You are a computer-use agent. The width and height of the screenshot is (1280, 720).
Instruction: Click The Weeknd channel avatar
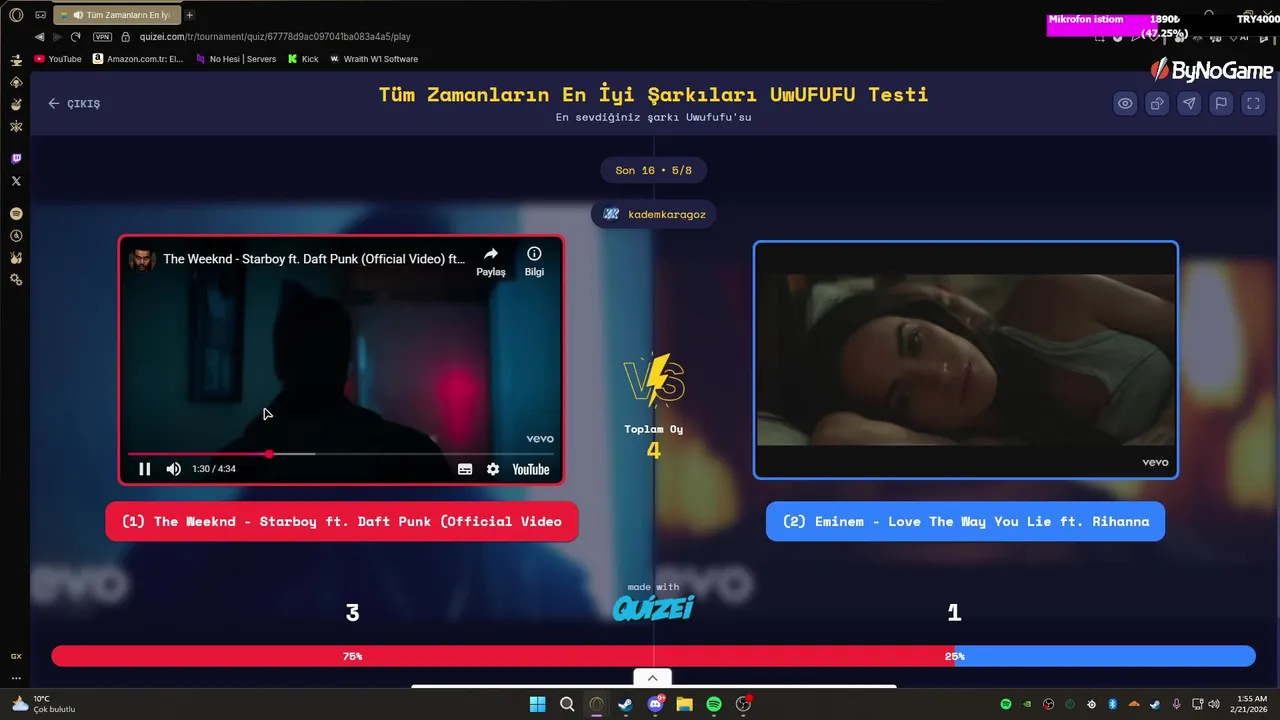[142, 259]
